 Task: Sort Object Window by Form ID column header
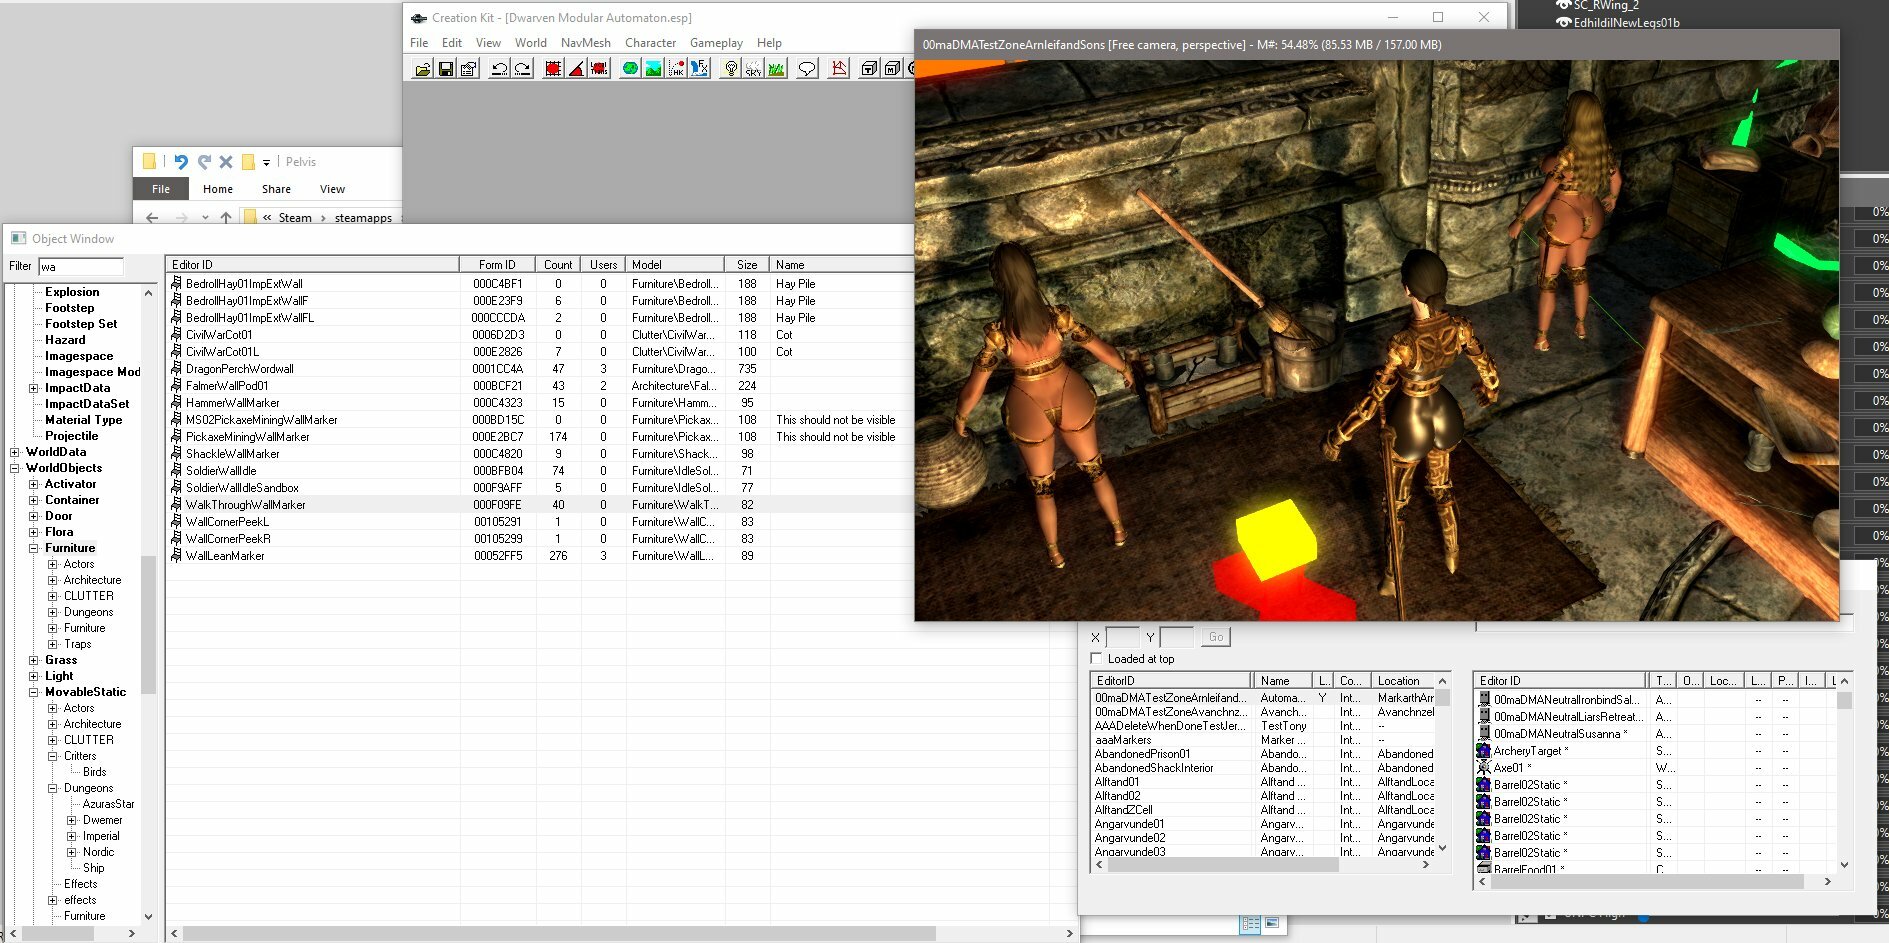coord(497,265)
